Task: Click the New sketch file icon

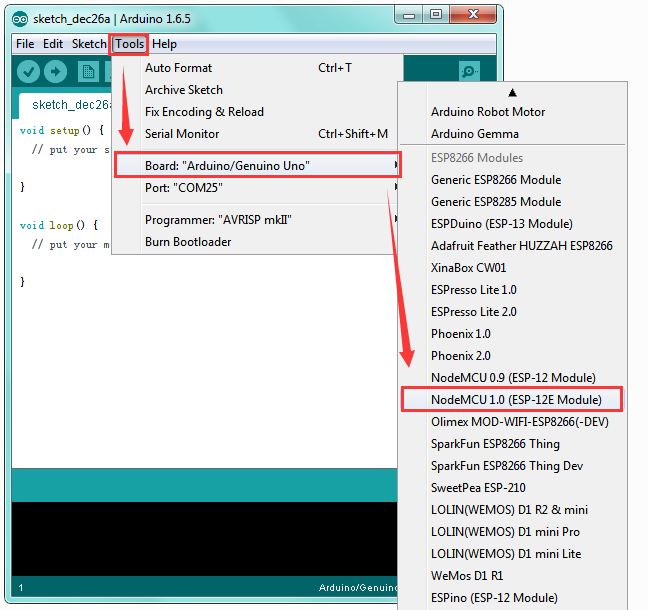Action: click(88, 71)
